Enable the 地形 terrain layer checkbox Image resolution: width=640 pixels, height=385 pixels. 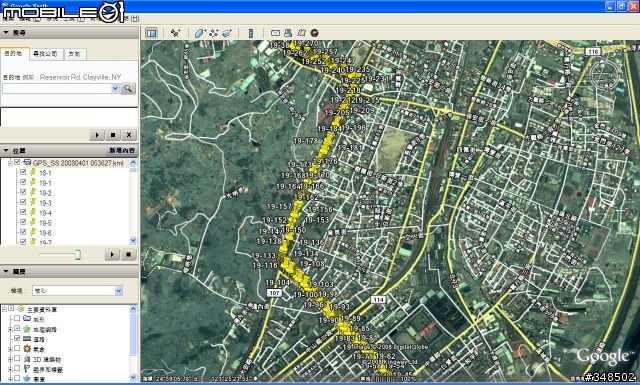(x=17, y=318)
